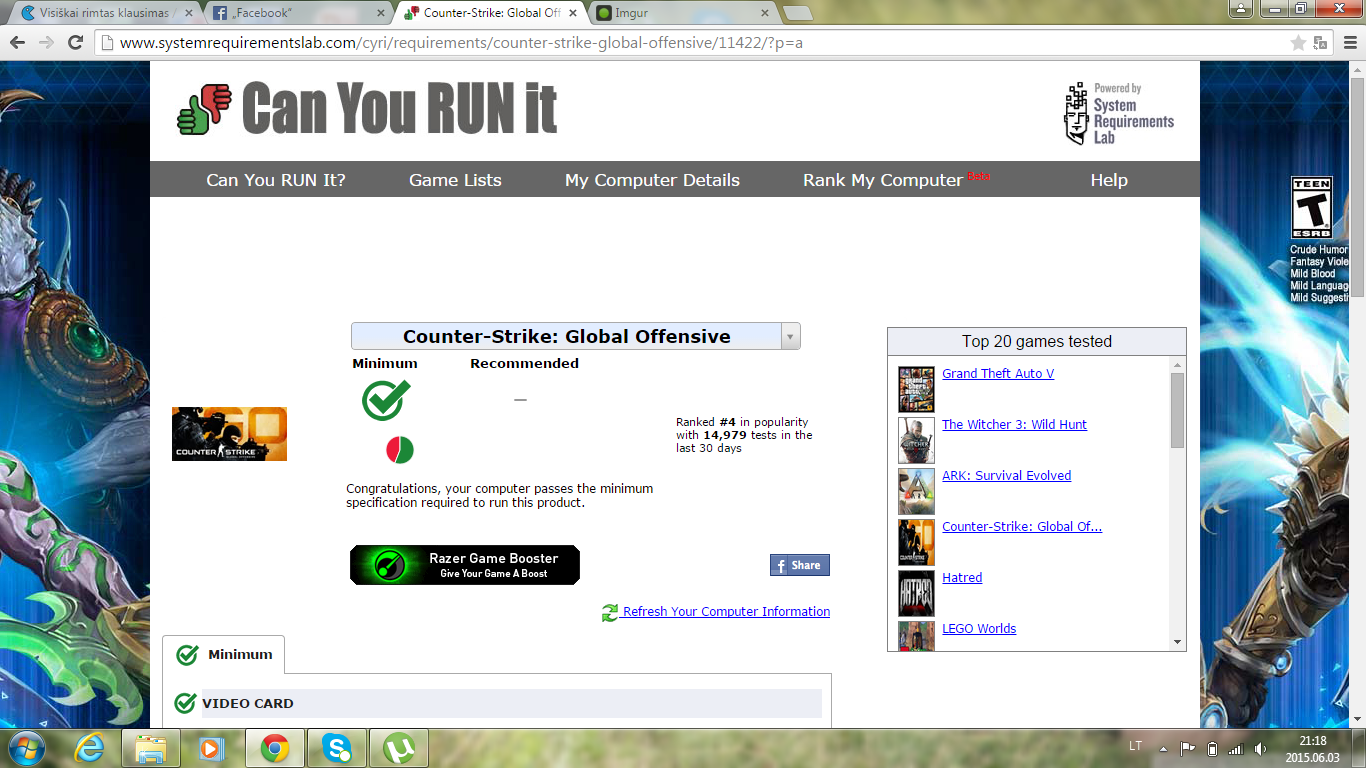Image resolution: width=1366 pixels, height=768 pixels.
Task: Click the green Minimum pass checkmark icon
Action: (x=386, y=399)
